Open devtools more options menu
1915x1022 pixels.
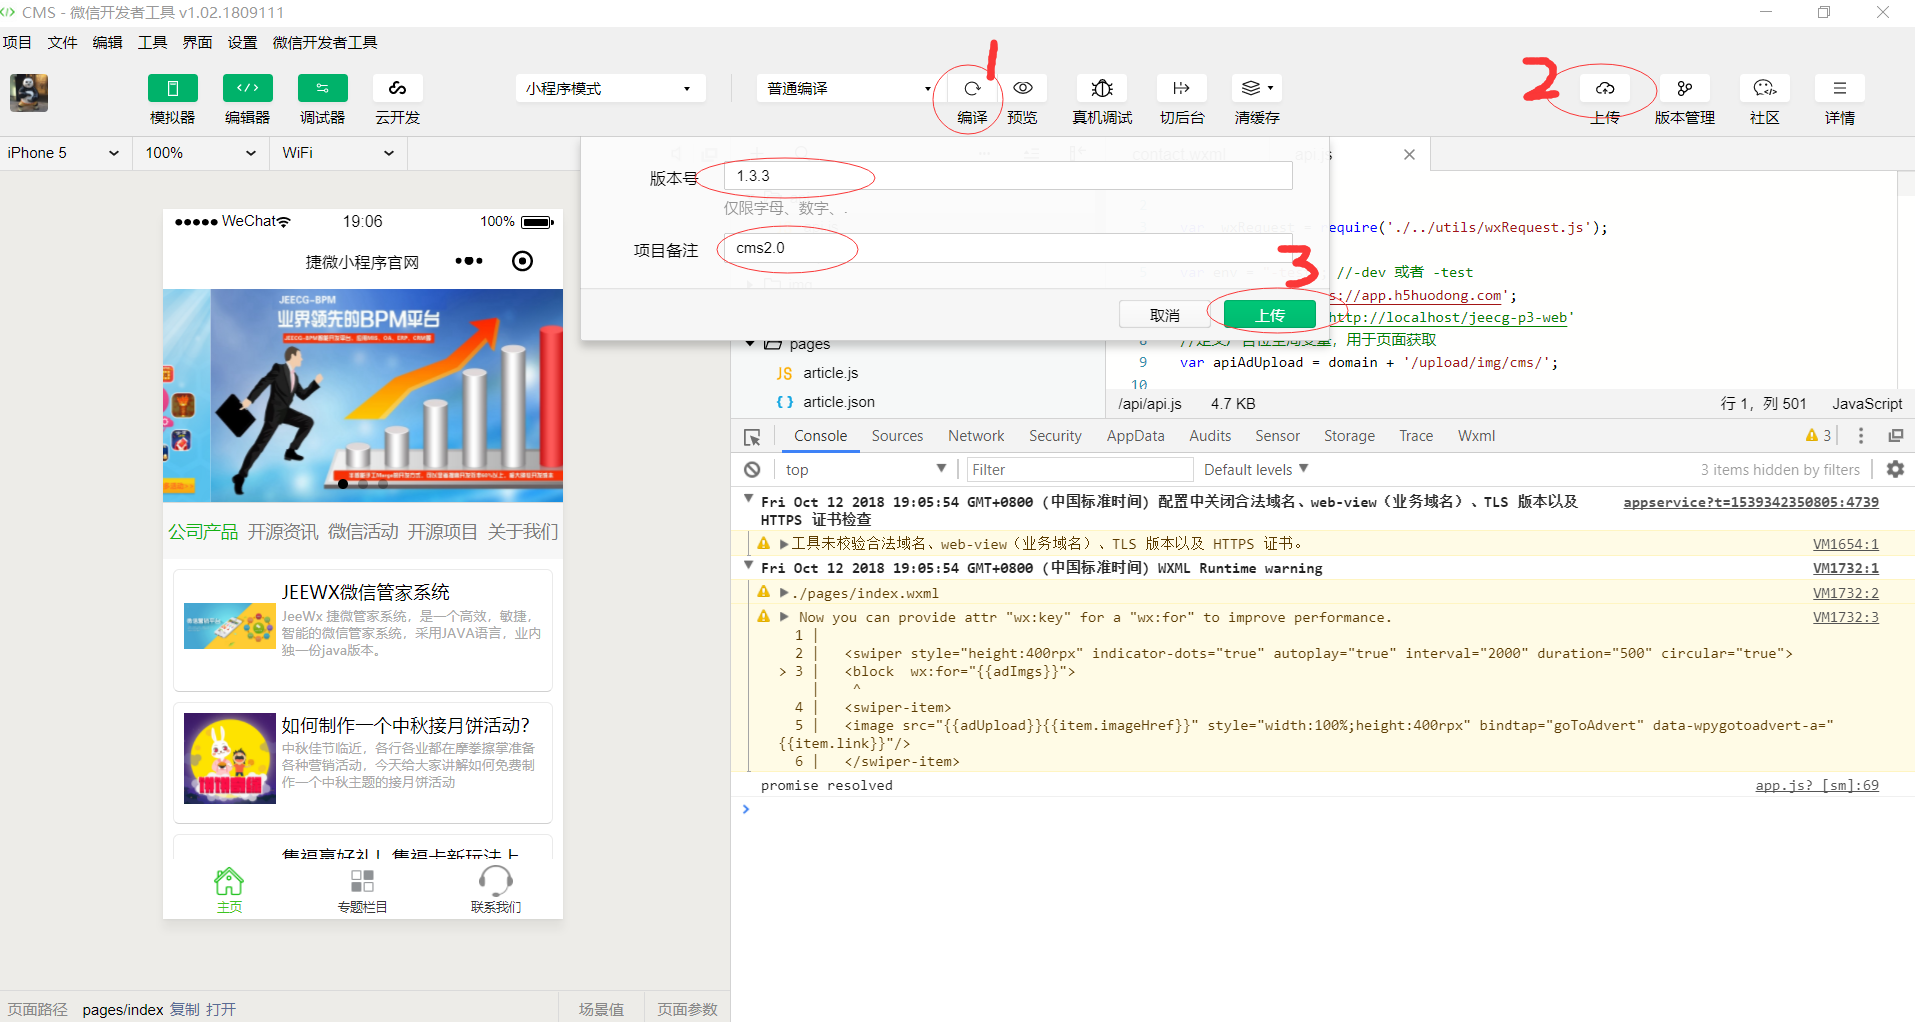tap(1860, 436)
